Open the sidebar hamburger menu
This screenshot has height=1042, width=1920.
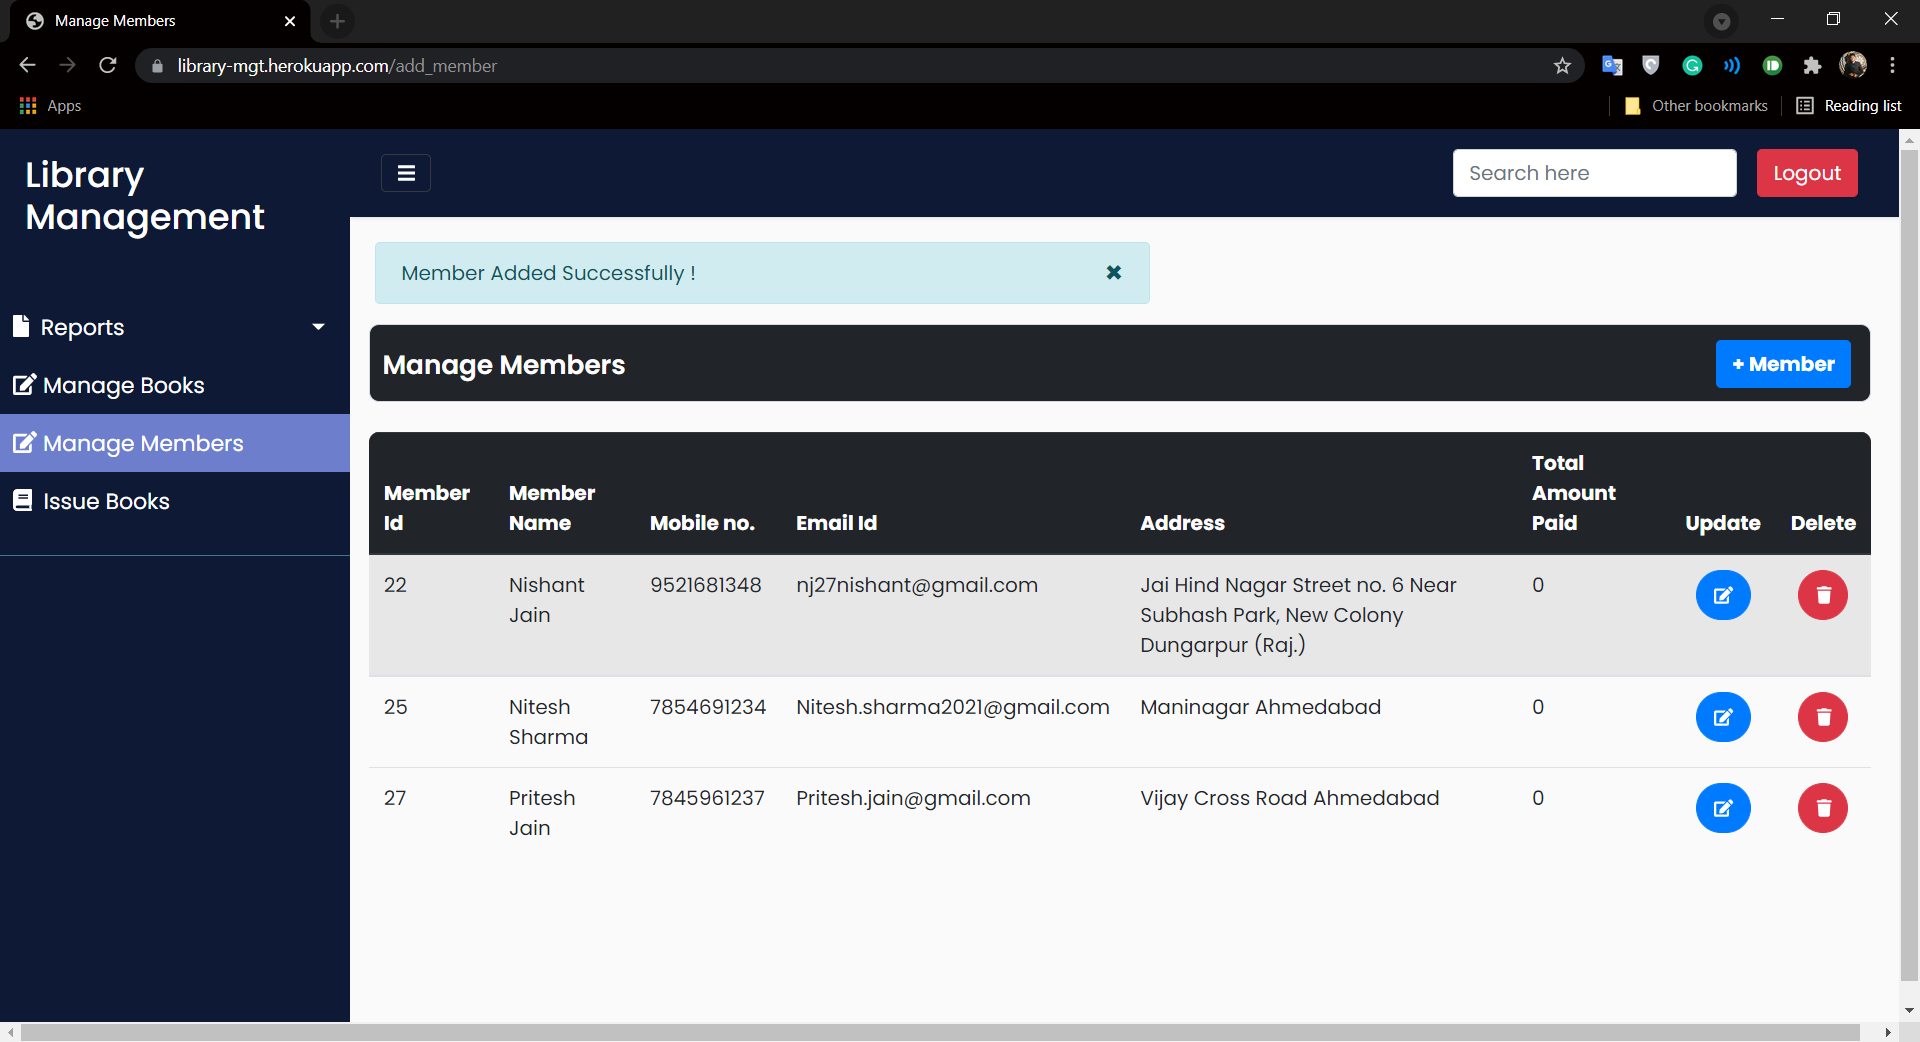coord(405,172)
